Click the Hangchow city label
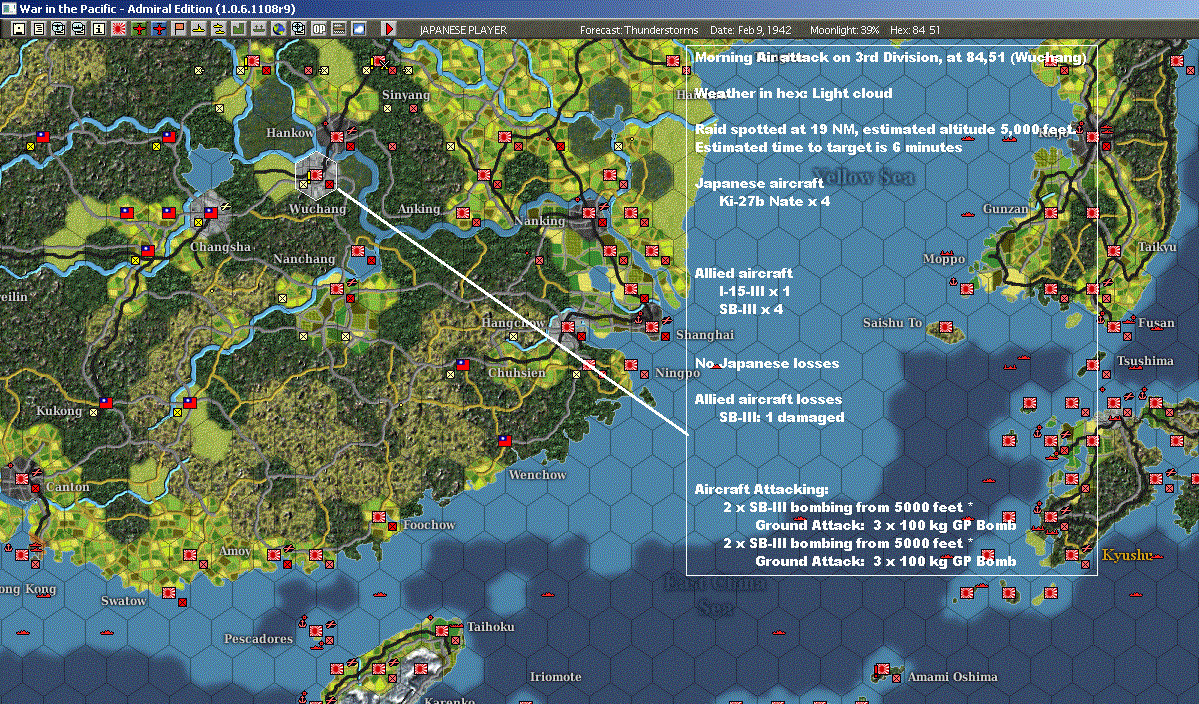The image size is (1199, 704). click(x=513, y=323)
